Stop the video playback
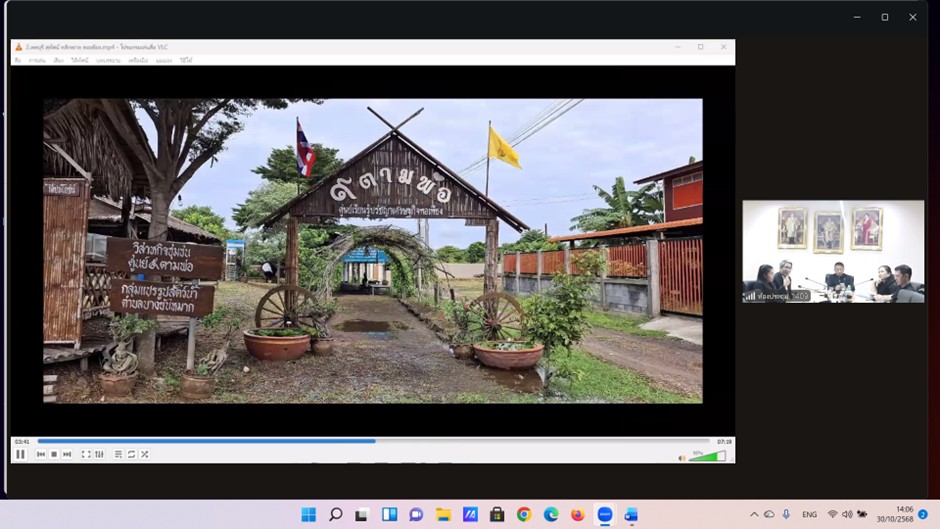The width and height of the screenshot is (940, 529). pos(54,454)
